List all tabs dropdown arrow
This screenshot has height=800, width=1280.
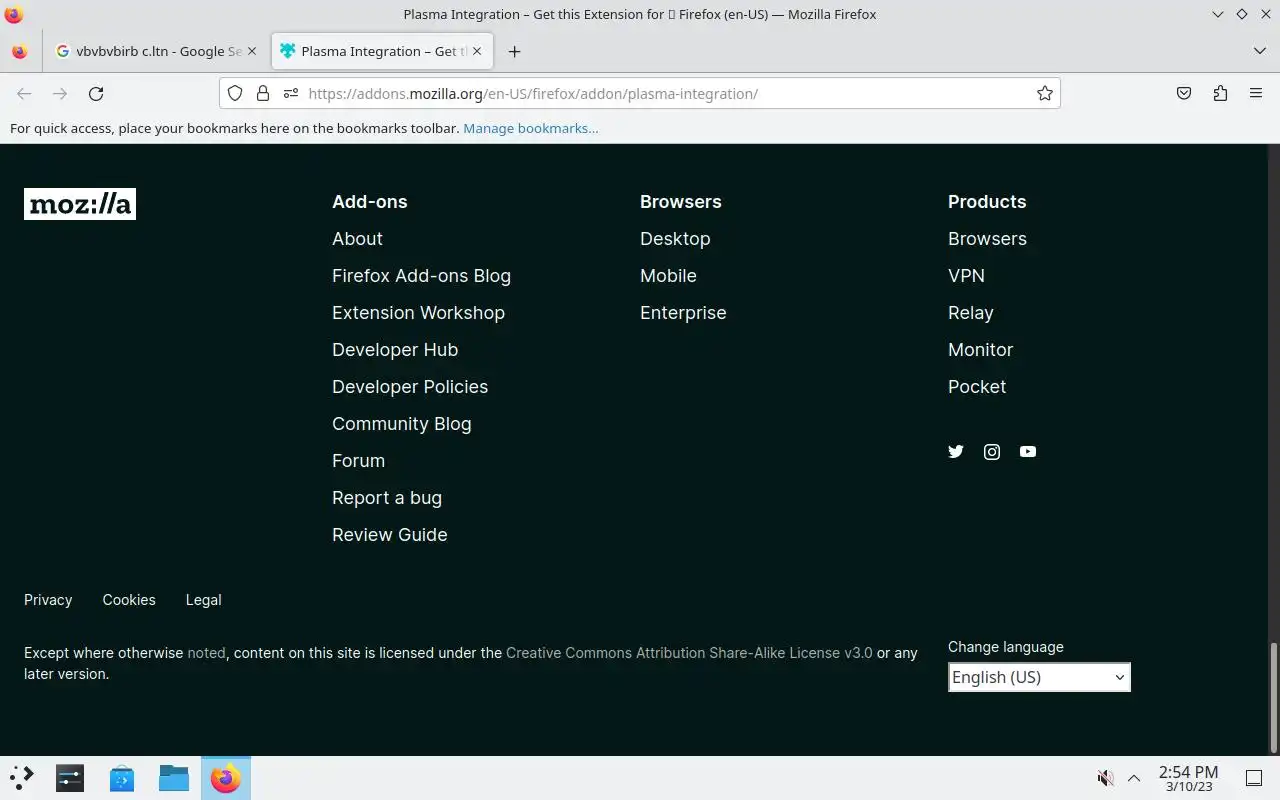click(1259, 51)
